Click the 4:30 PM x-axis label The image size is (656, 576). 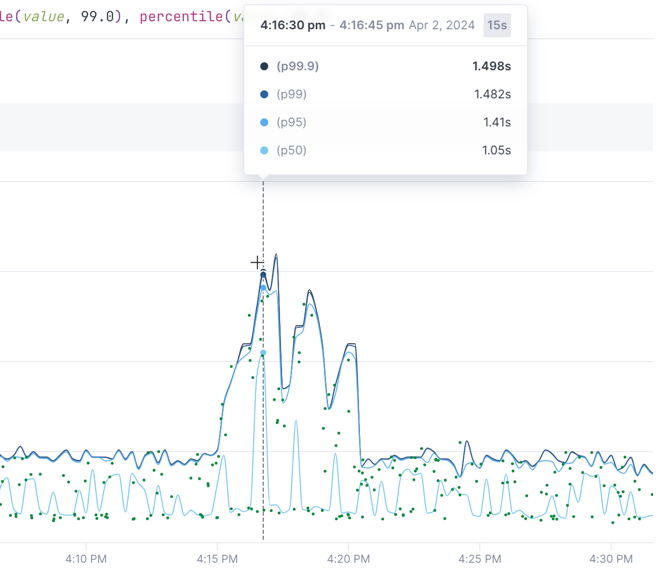pyautogui.click(x=608, y=559)
